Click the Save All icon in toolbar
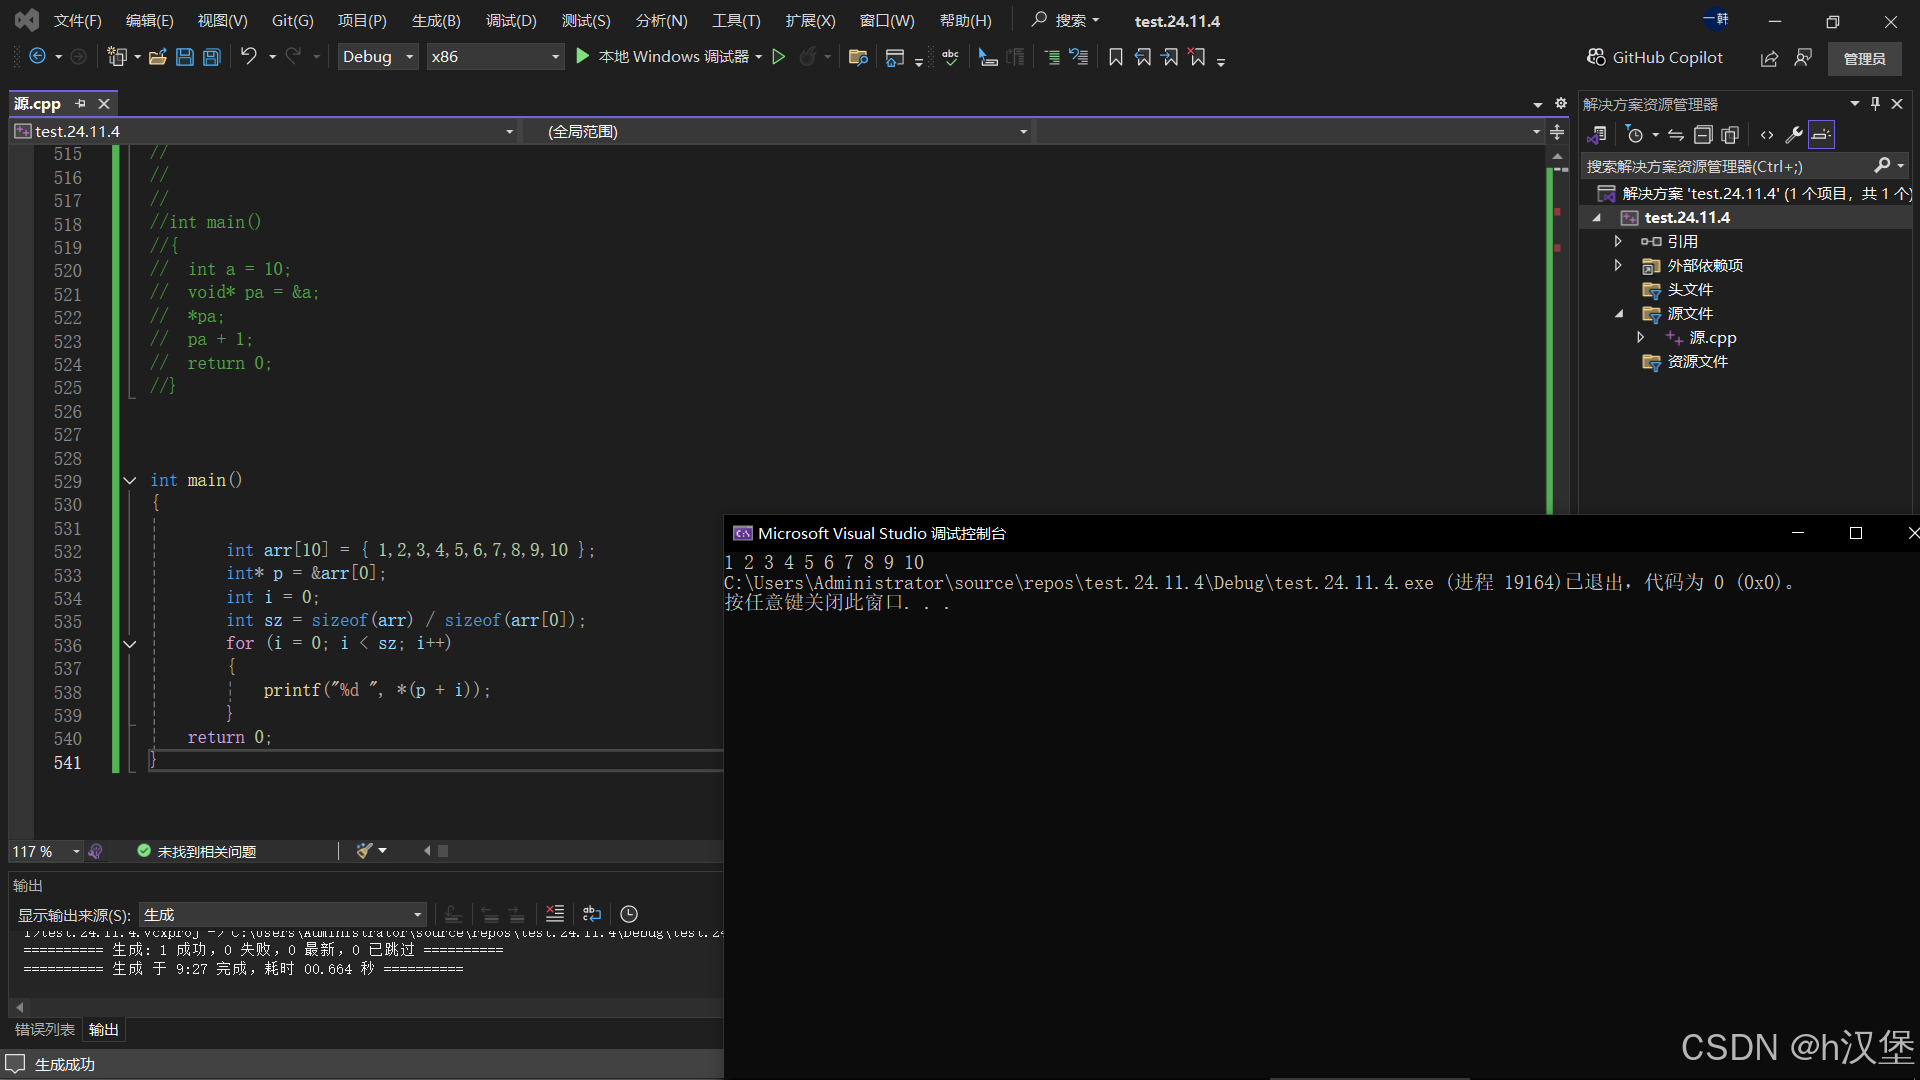 212,57
